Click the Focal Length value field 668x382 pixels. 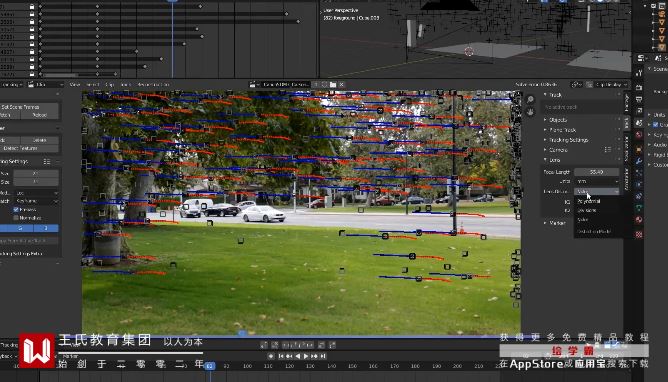coord(596,172)
